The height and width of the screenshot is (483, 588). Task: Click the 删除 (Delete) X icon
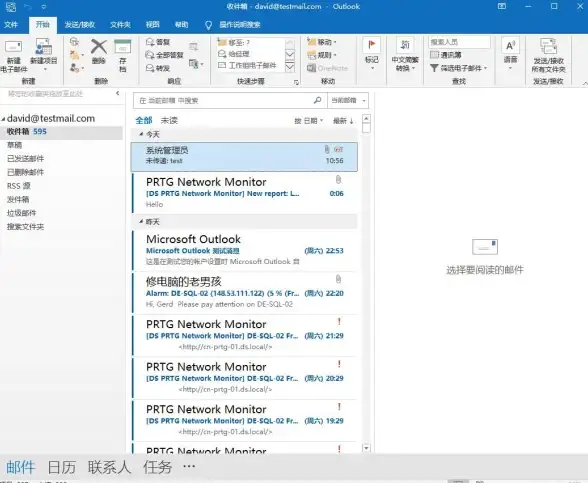(99, 47)
